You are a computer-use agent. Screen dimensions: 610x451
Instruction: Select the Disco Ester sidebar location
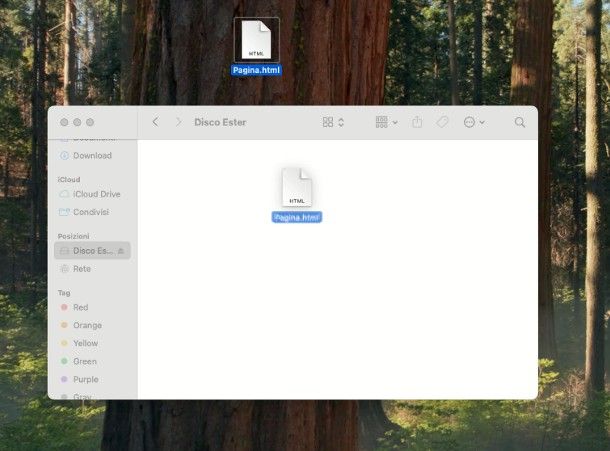click(x=88, y=251)
